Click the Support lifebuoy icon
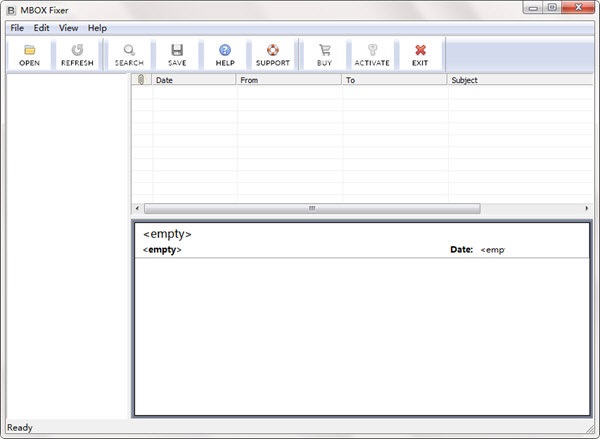The image size is (600, 439). 273,50
